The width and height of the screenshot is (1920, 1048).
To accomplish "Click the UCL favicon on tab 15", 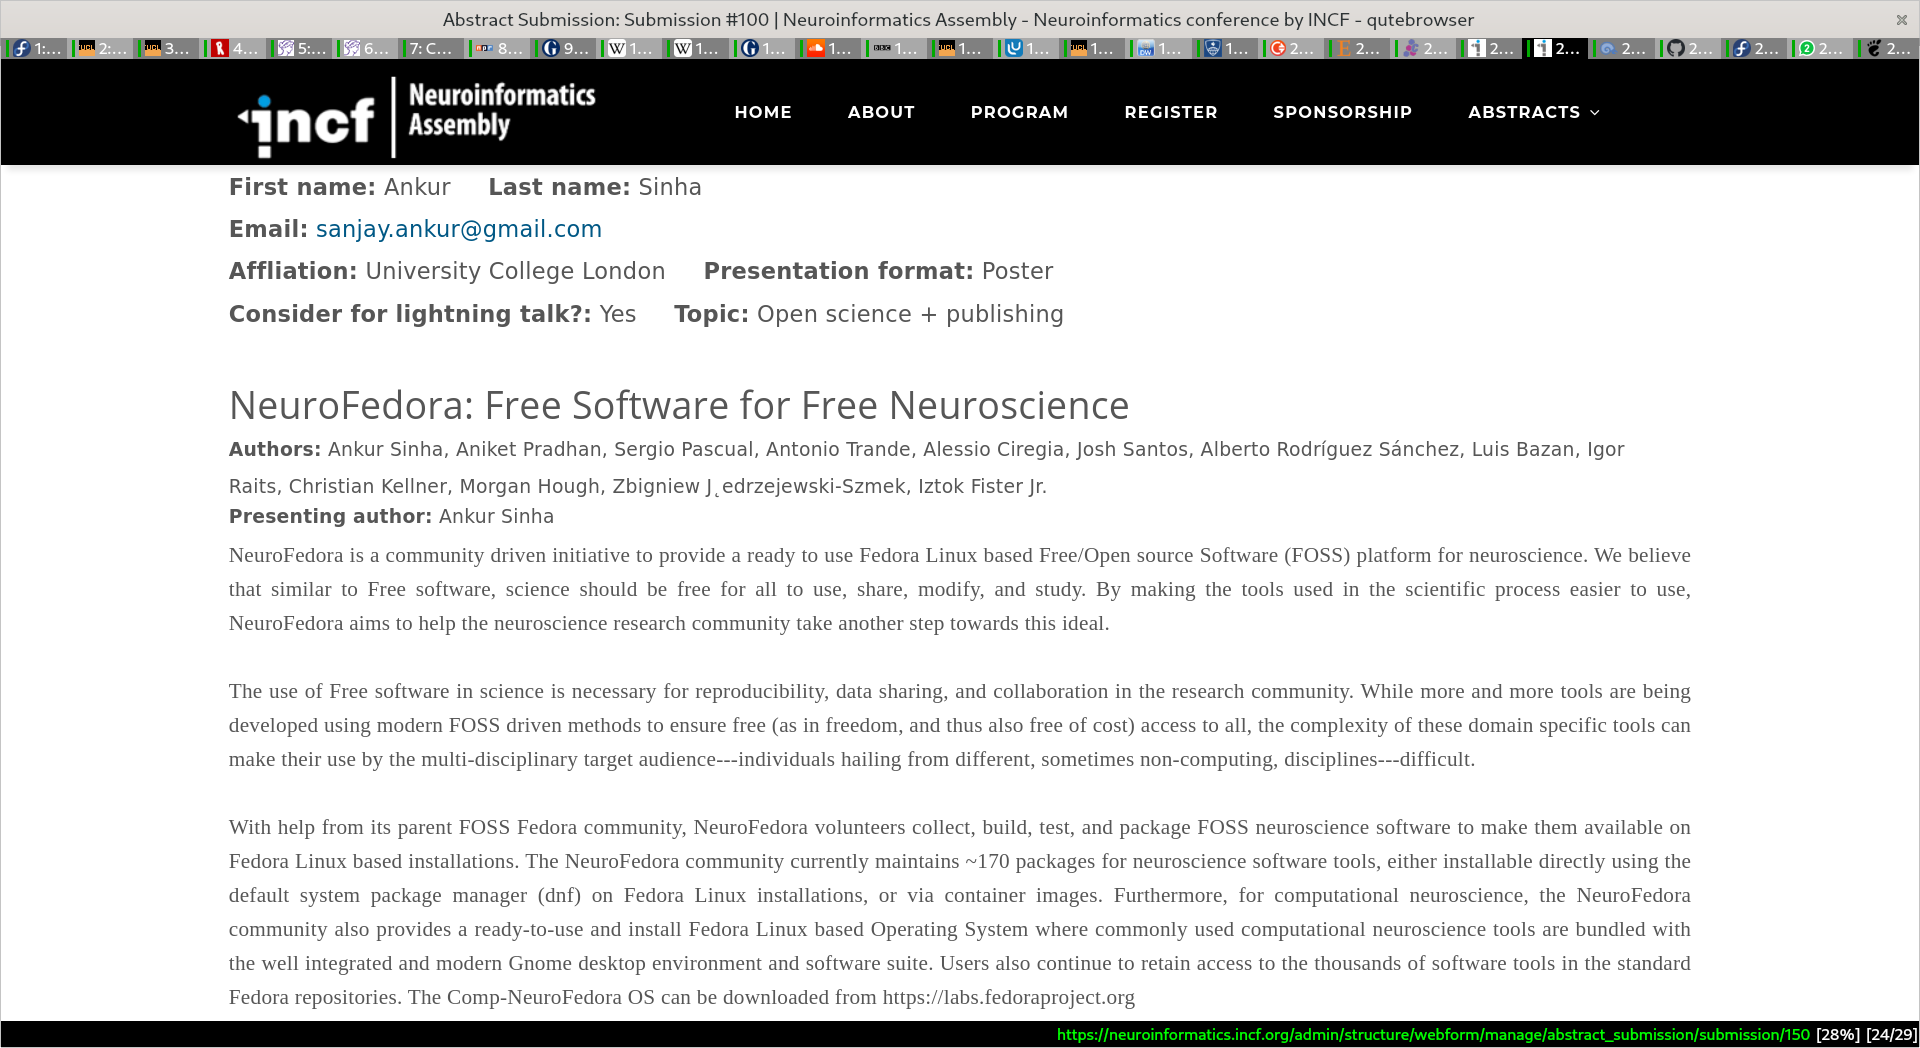I will coord(947,48).
